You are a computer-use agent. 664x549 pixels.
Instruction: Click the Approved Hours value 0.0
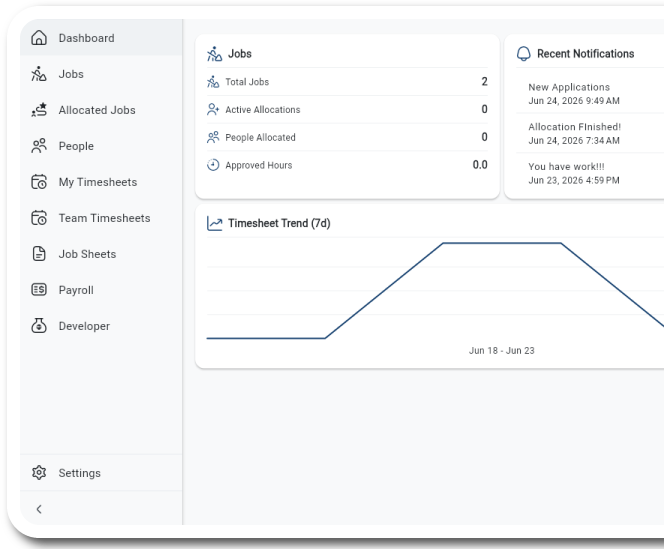point(480,165)
